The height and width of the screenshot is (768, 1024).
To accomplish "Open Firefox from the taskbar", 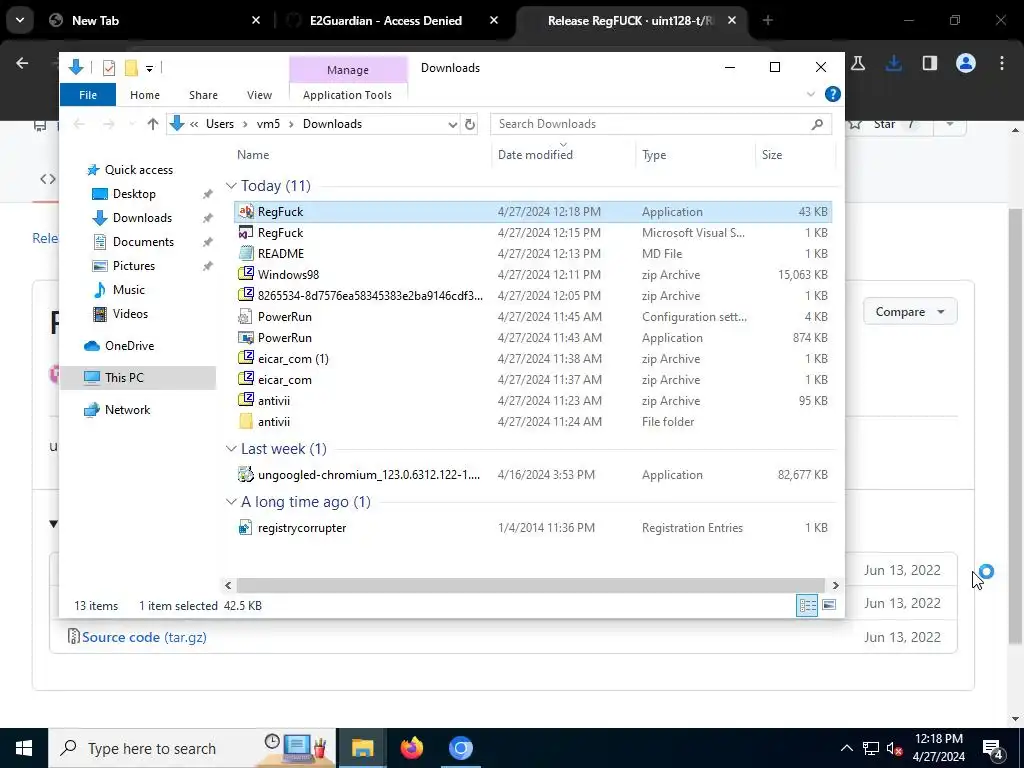I will tap(411, 748).
